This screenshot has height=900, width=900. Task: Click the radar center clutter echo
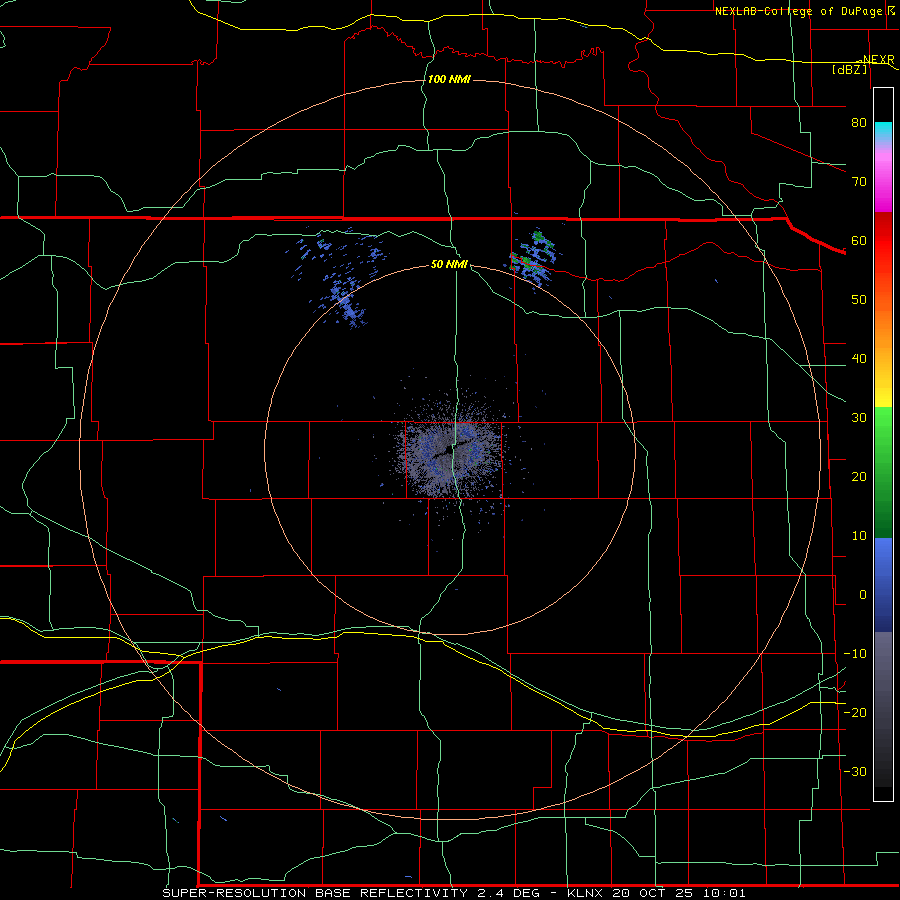click(451, 453)
